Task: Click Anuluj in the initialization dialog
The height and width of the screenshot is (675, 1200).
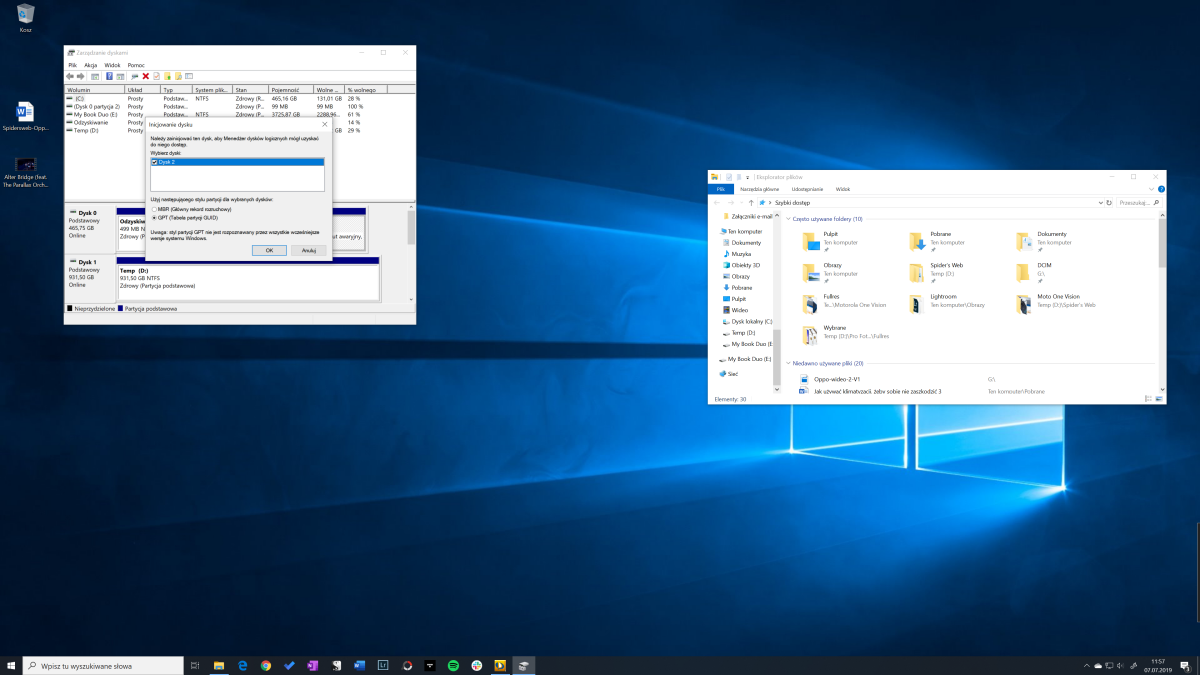Action: click(x=309, y=250)
